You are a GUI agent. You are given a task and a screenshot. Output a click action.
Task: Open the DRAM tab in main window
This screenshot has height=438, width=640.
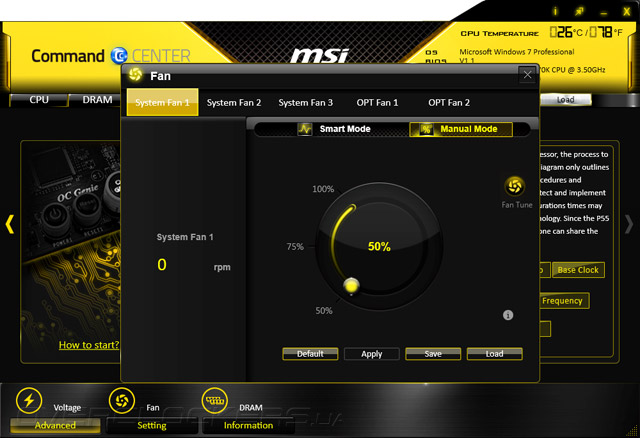97,100
